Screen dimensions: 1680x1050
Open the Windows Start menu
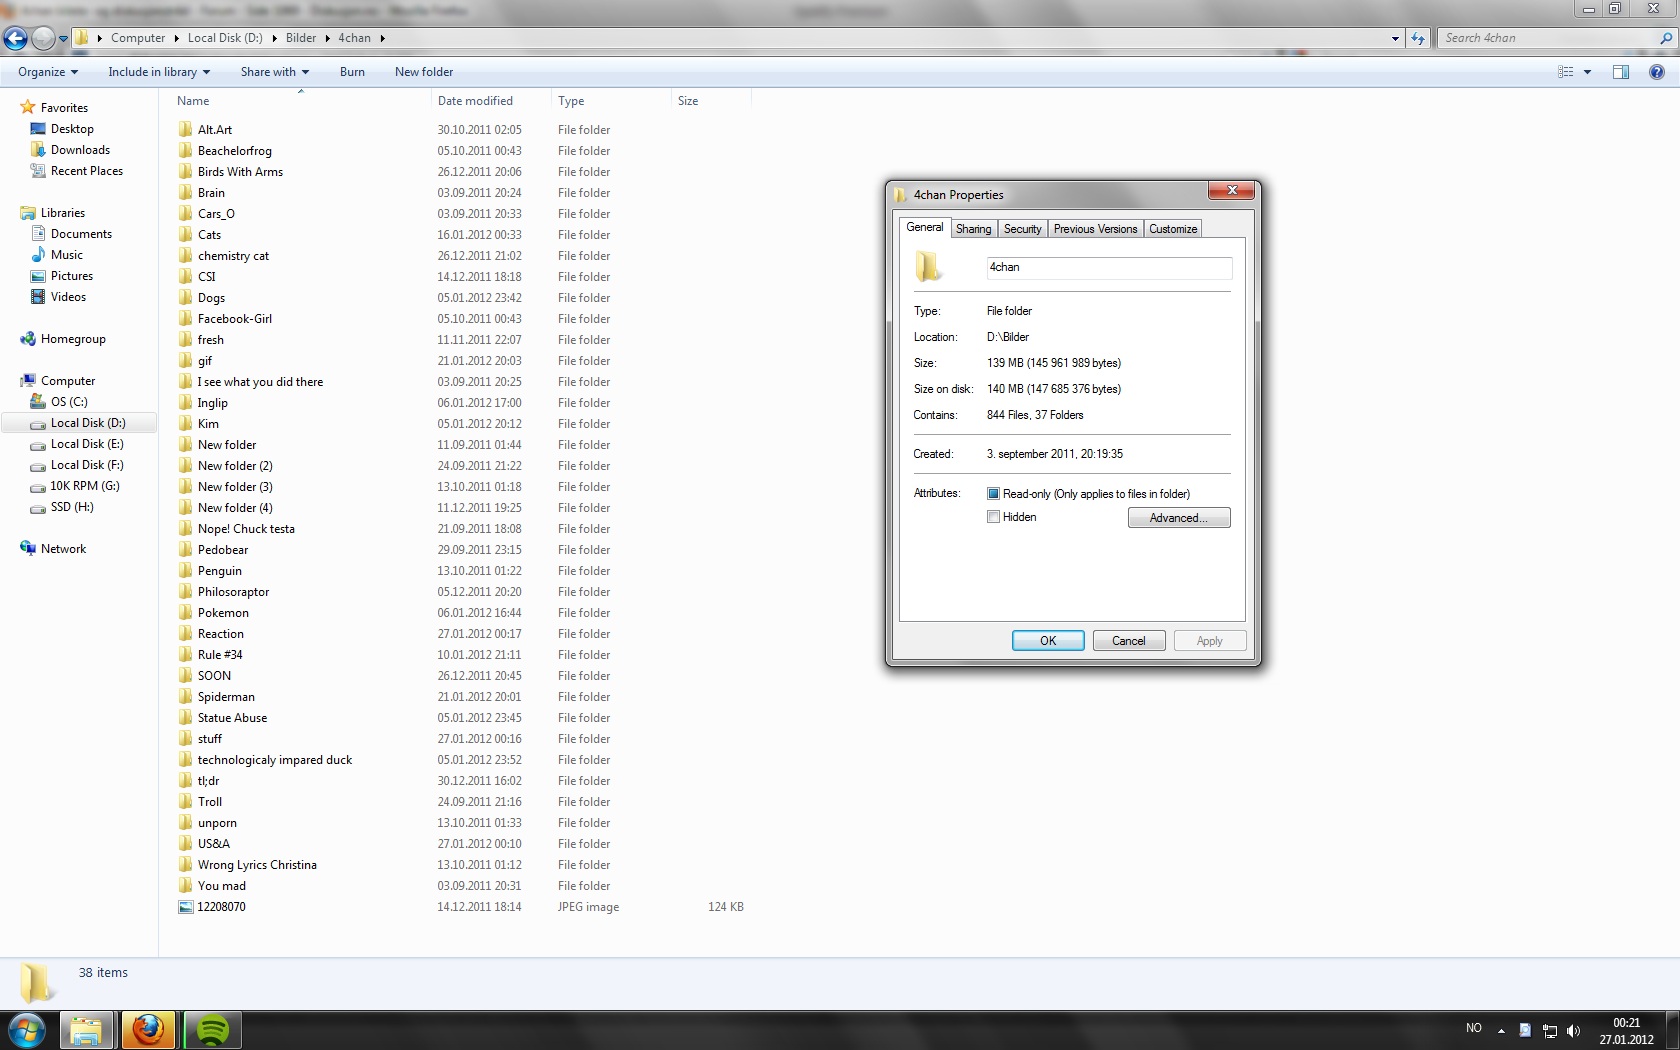point(26,1030)
